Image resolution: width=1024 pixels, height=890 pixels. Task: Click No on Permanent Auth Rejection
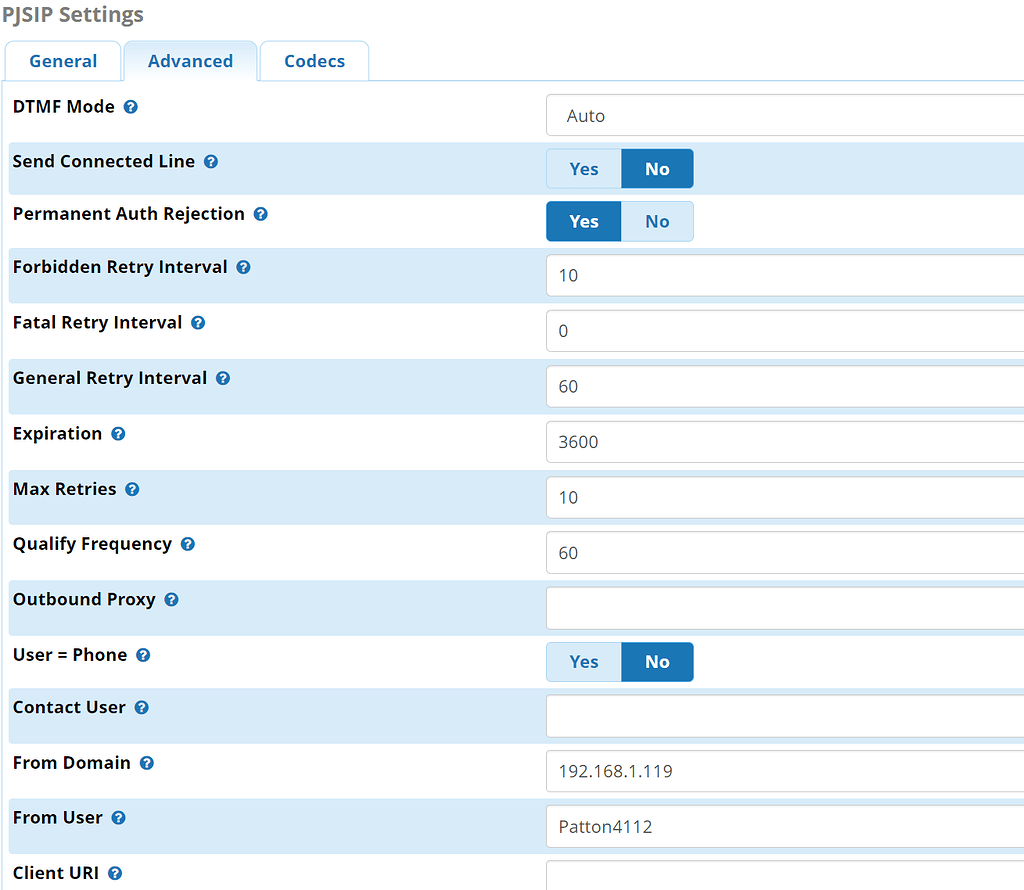tap(657, 221)
